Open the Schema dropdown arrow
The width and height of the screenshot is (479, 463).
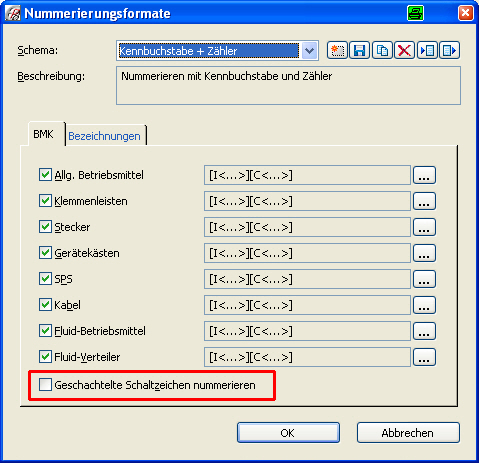pos(309,51)
